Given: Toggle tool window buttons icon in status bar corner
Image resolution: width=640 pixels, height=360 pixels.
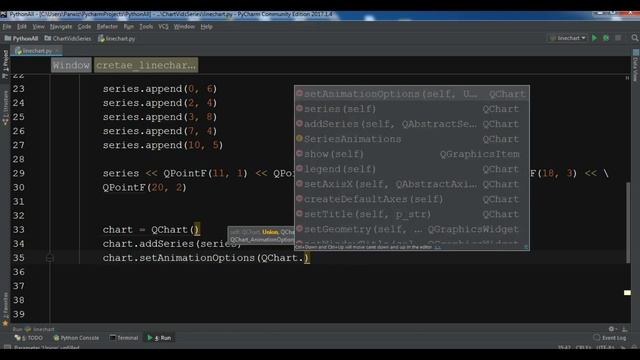Looking at the screenshot, I should (7, 348).
